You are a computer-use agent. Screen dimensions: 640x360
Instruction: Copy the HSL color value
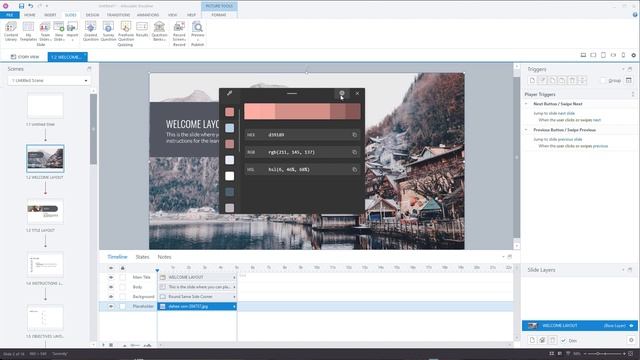tap(354, 170)
